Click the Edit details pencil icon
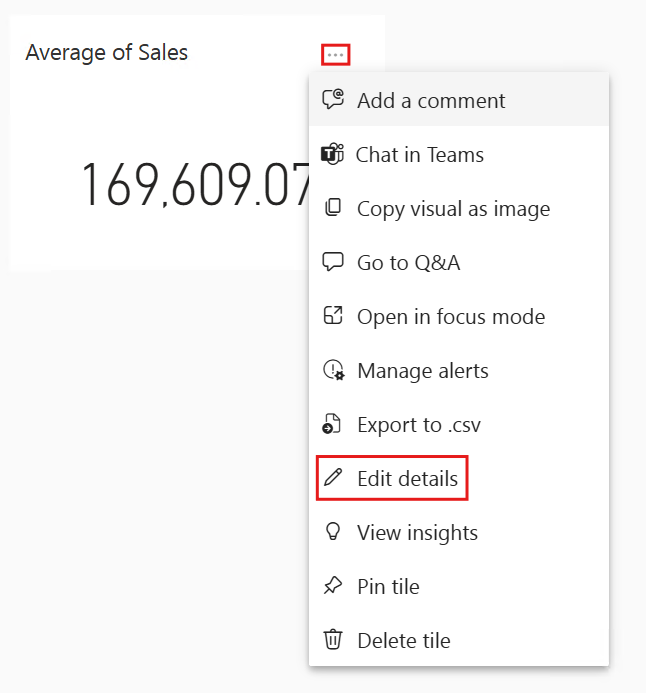Viewport: 646px width, 693px height. coord(333,478)
